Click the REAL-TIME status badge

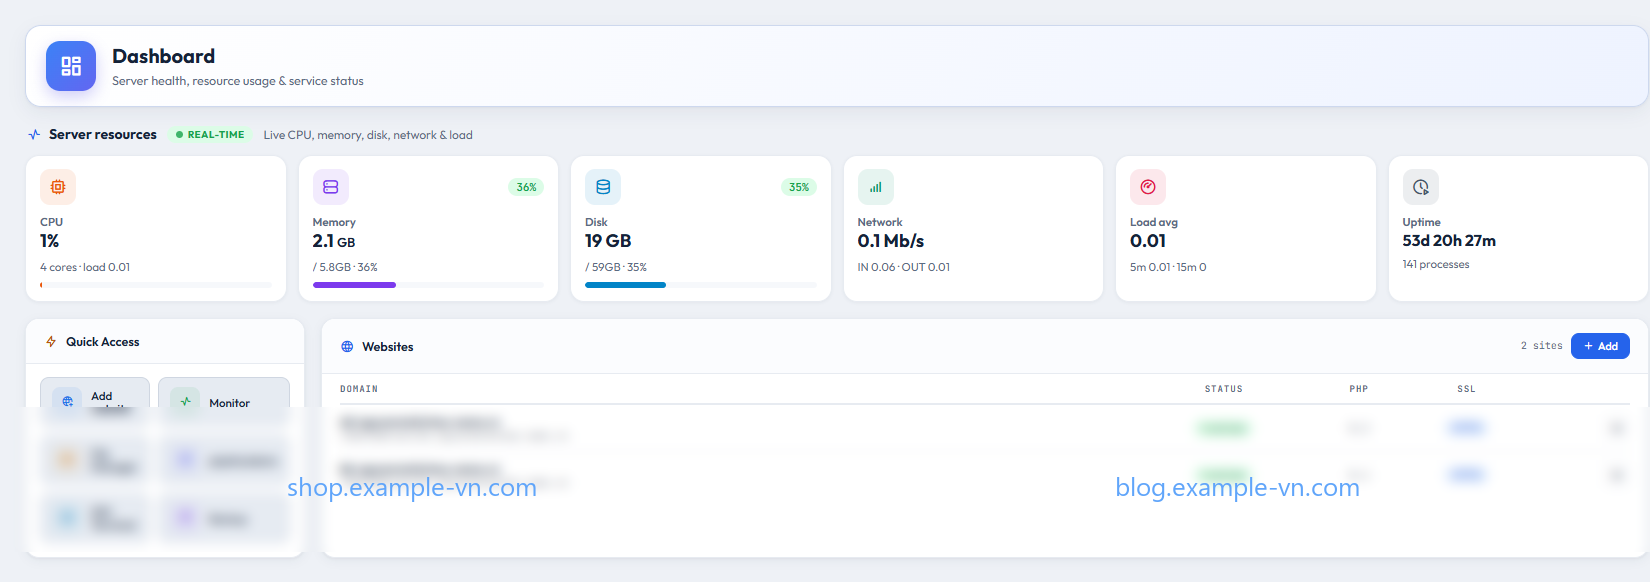[x=210, y=134]
